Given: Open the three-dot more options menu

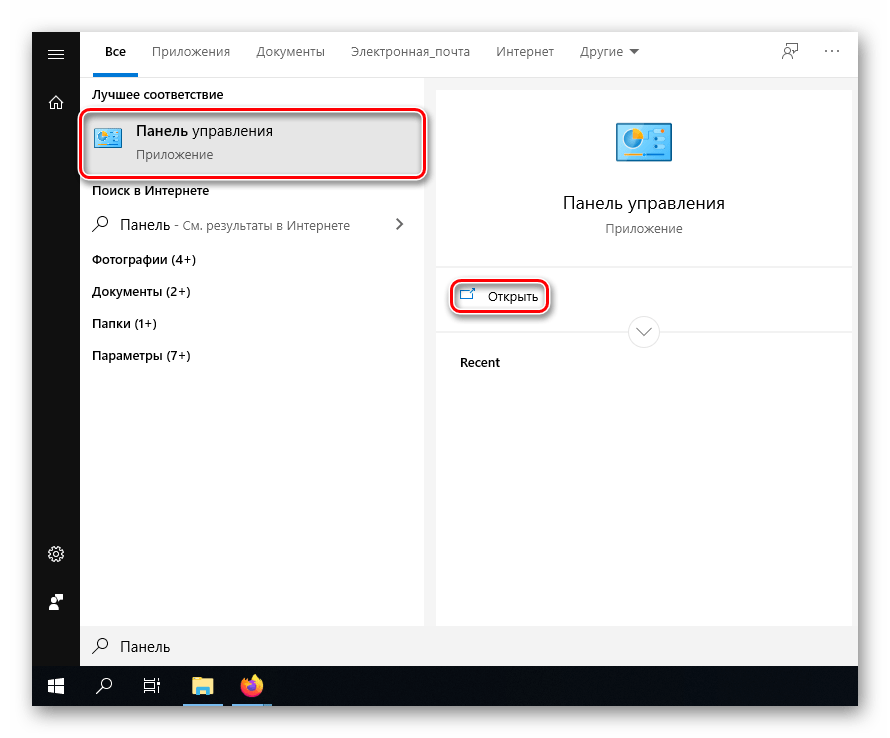Looking at the screenshot, I should [832, 52].
